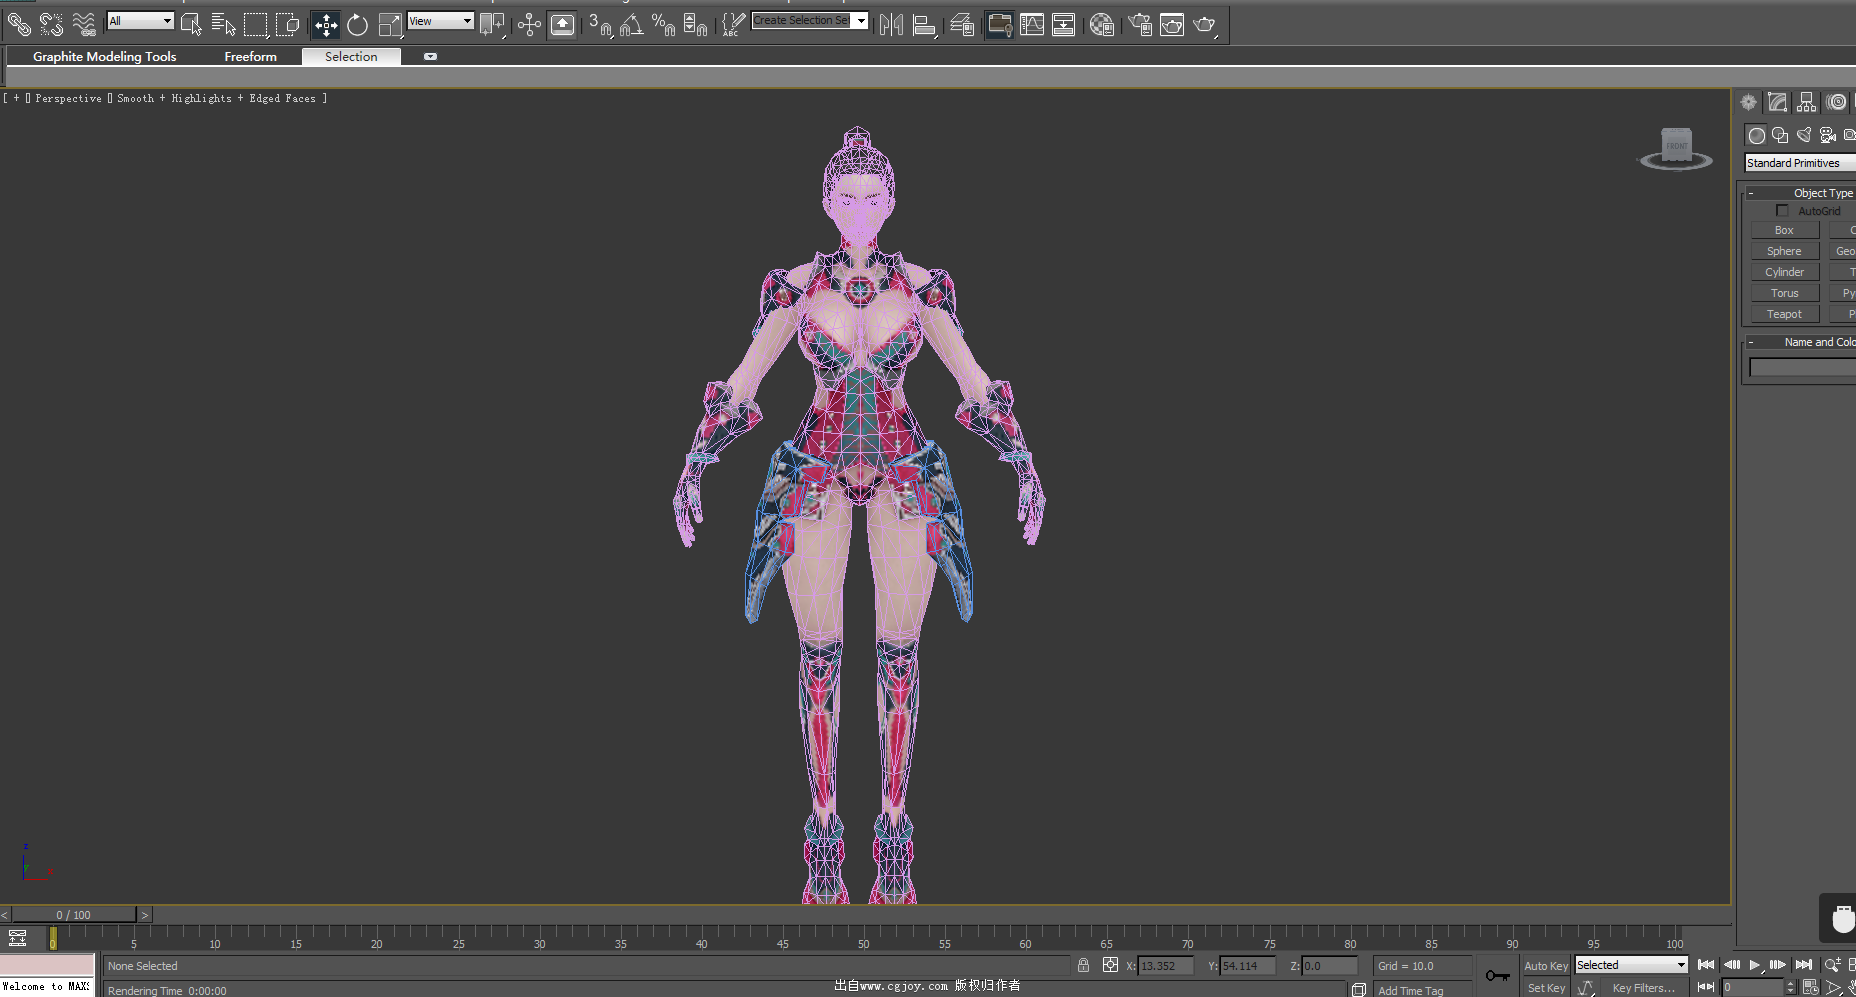Select the Geometry category icon
The width and height of the screenshot is (1856, 997).
1757,135
